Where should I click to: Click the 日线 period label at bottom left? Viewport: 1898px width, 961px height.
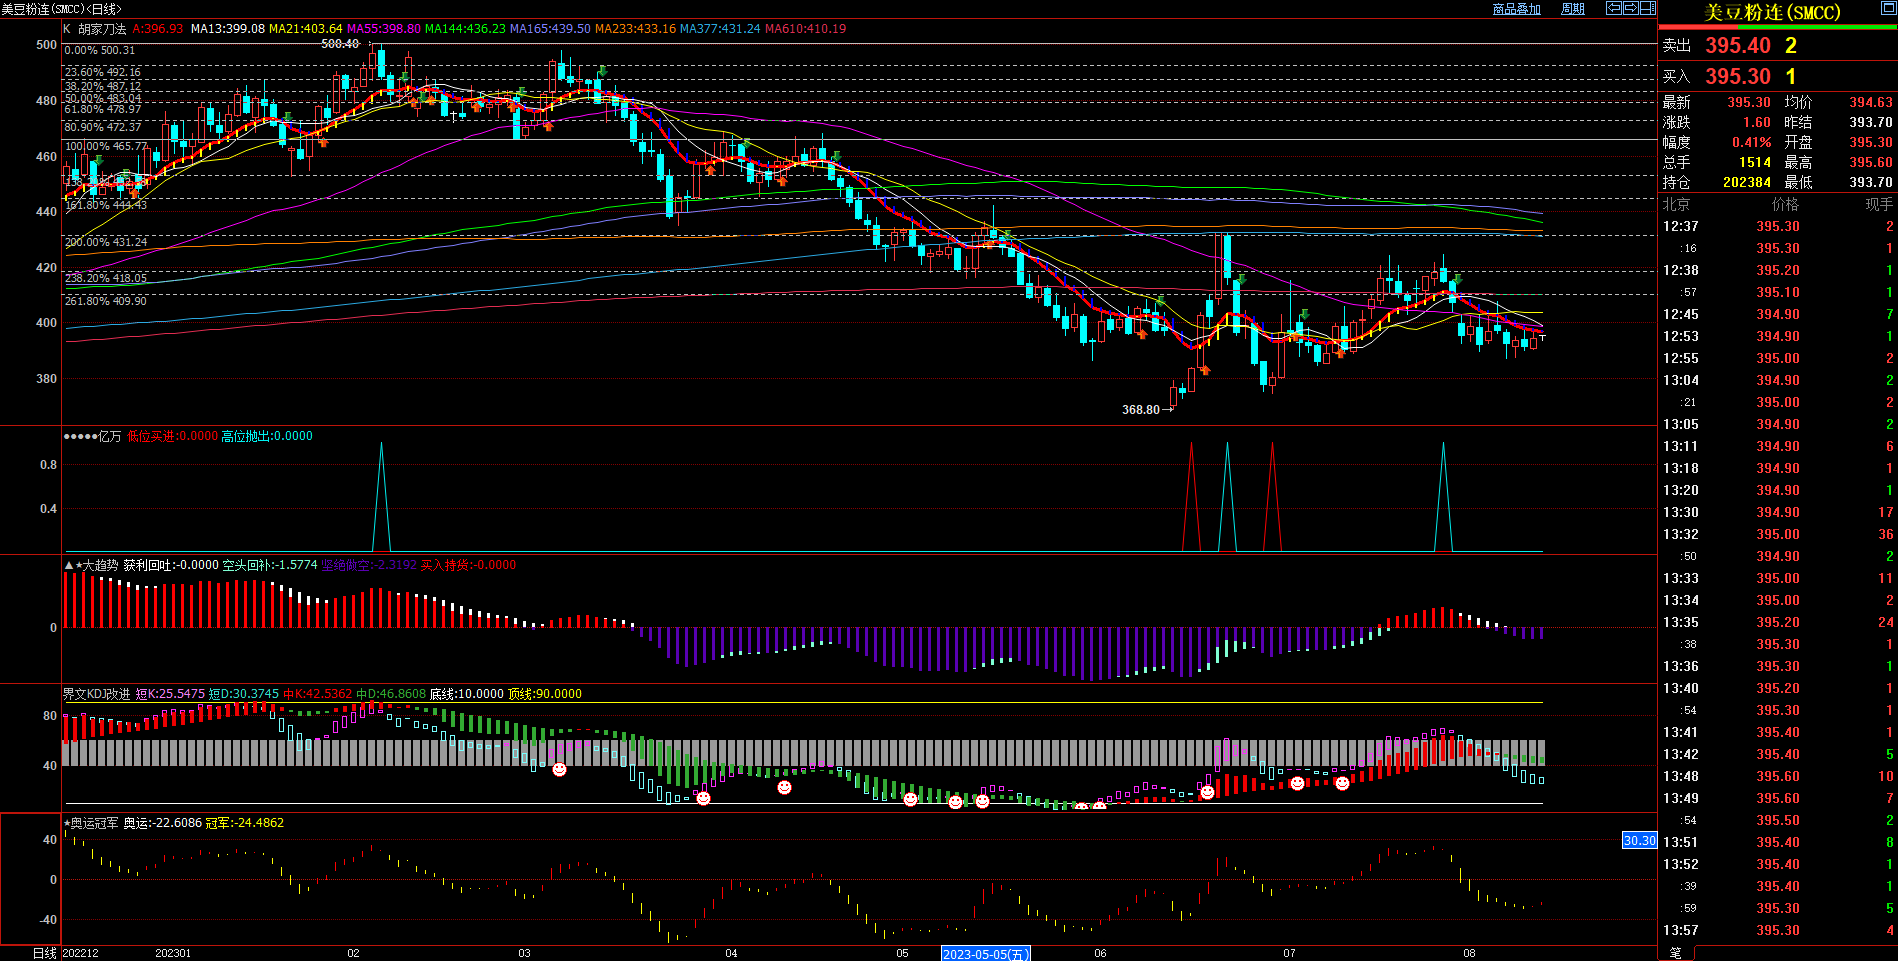click(44, 953)
